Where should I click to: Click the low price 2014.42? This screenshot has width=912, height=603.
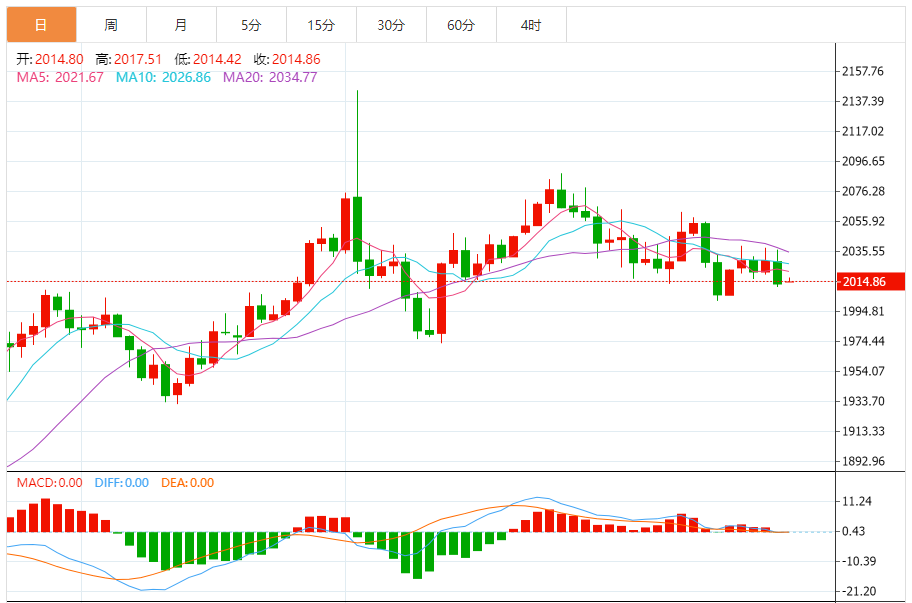click(217, 59)
